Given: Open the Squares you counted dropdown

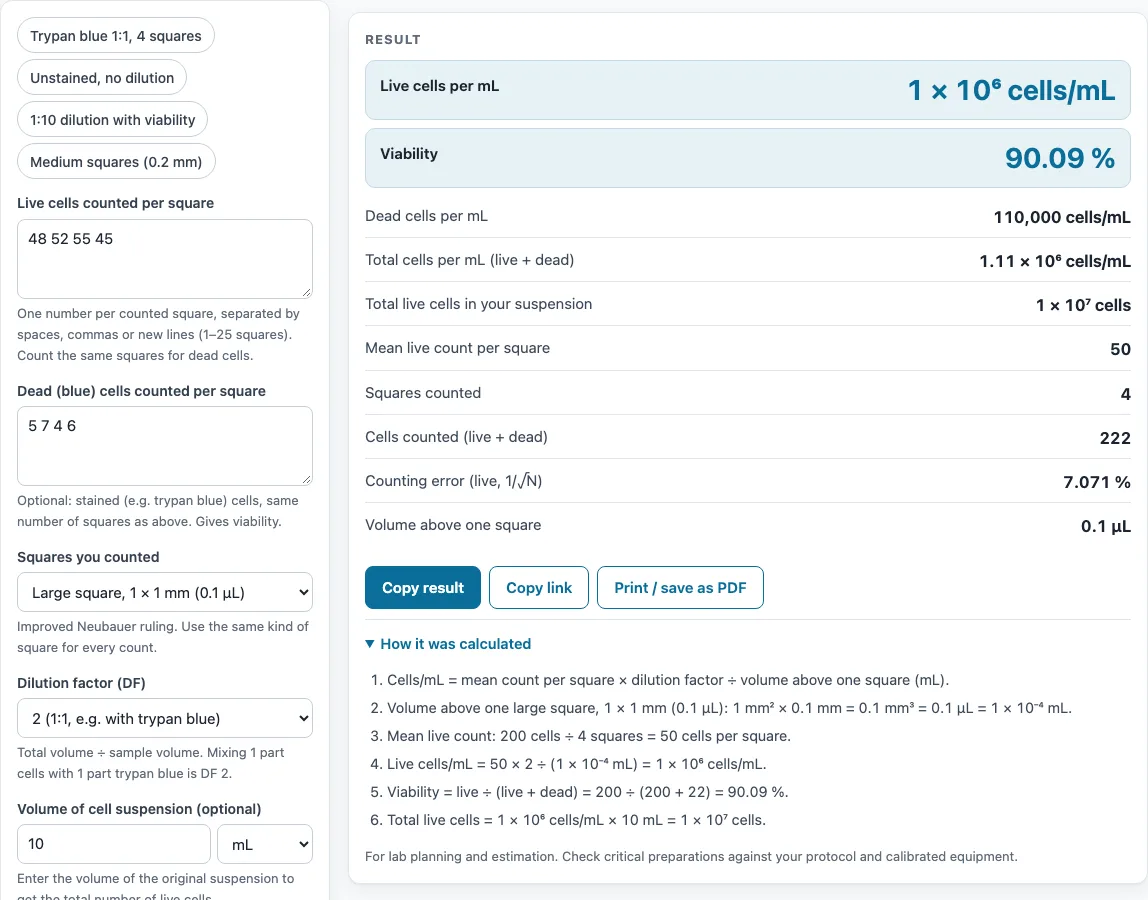Looking at the screenshot, I should click(x=165, y=592).
